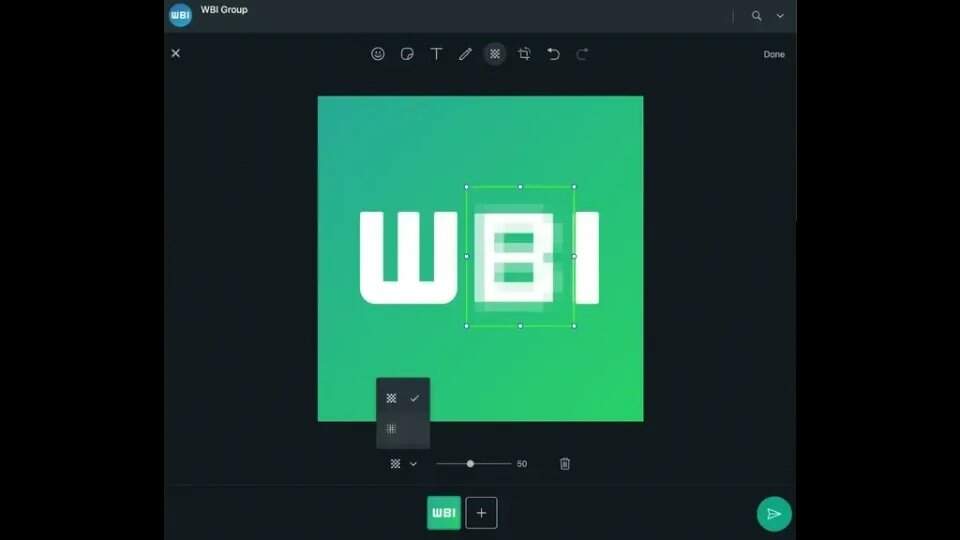Select the WBI image thumbnail
This screenshot has width=960, height=540.
point(444,513)
